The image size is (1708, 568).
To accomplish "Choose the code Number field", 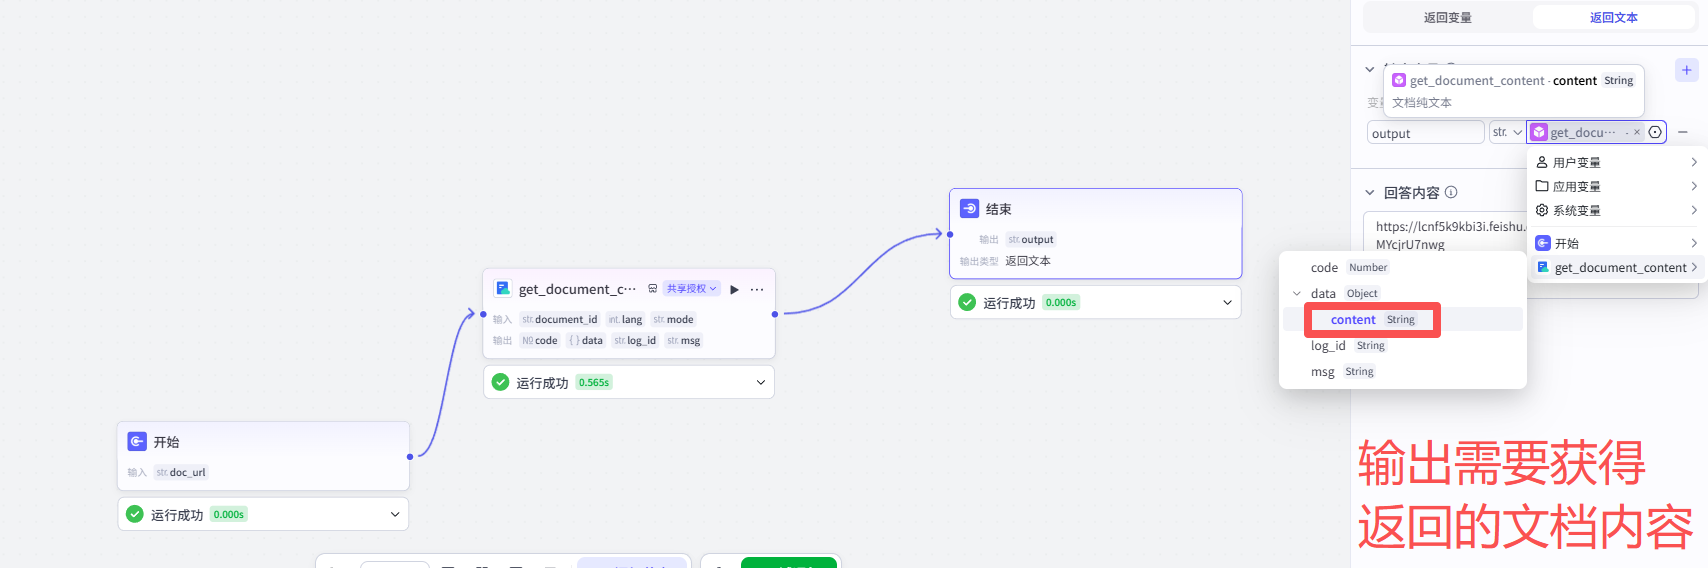I will (1403, 267).
